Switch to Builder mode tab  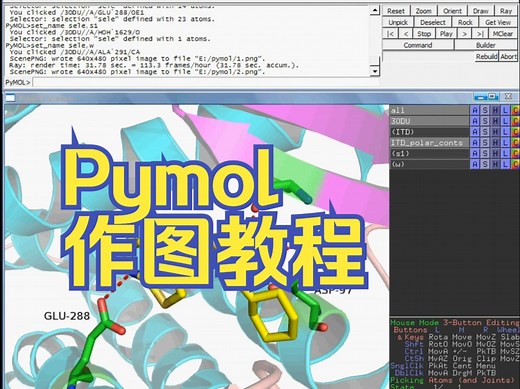coord(486,45)
